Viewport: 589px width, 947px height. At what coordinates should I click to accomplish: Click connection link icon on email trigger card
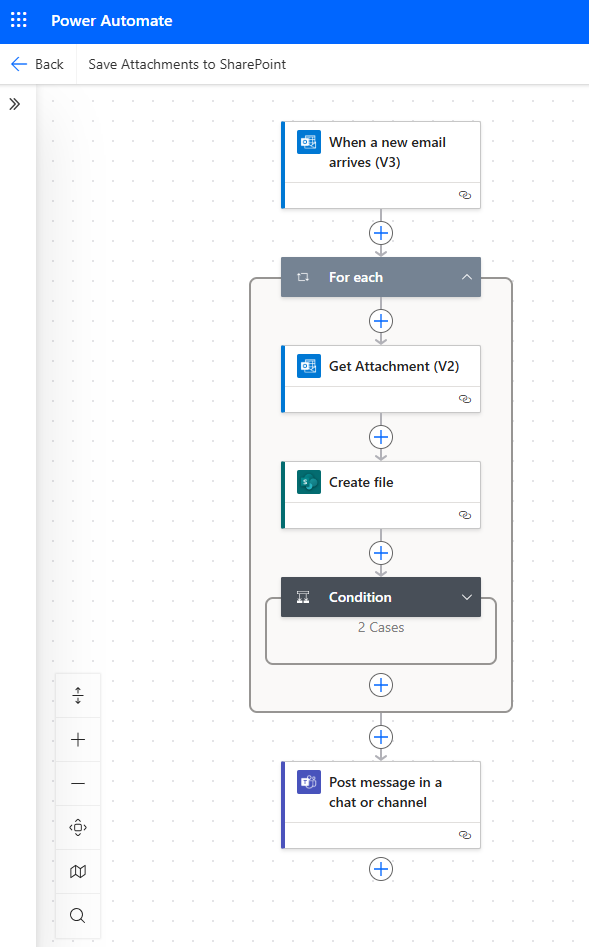[465, 195]
